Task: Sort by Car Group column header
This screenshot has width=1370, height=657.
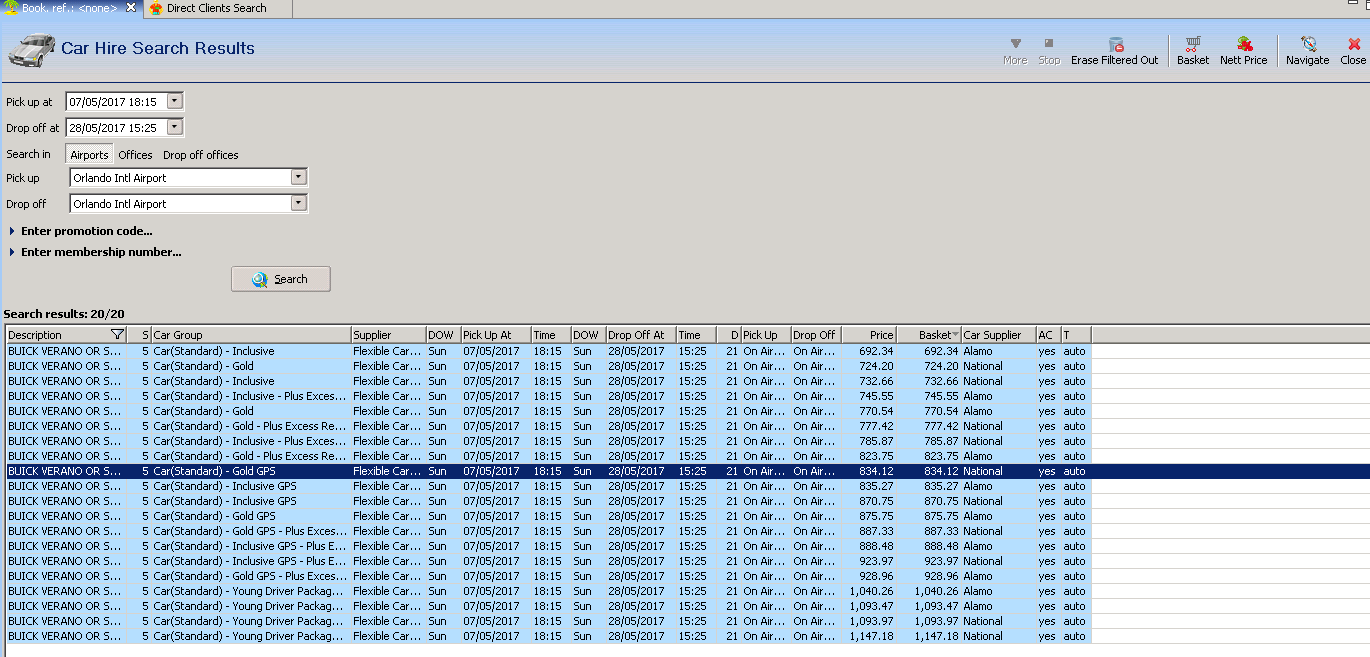Action: click(250, 335)
